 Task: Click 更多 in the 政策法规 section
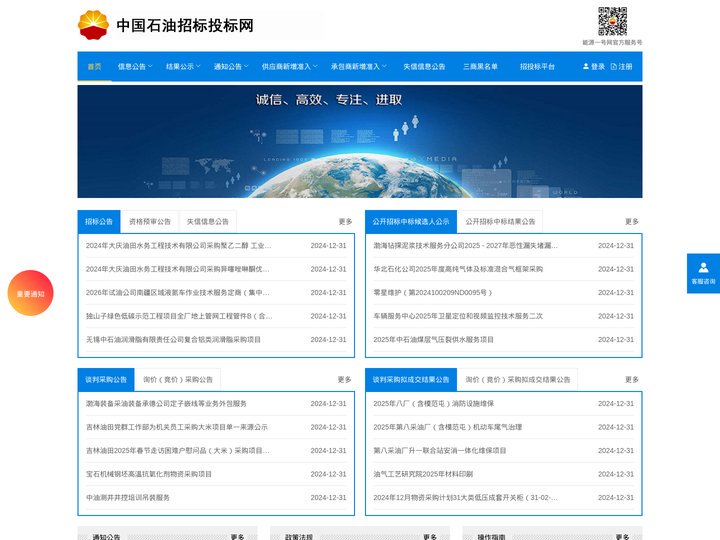coord(430,536)
